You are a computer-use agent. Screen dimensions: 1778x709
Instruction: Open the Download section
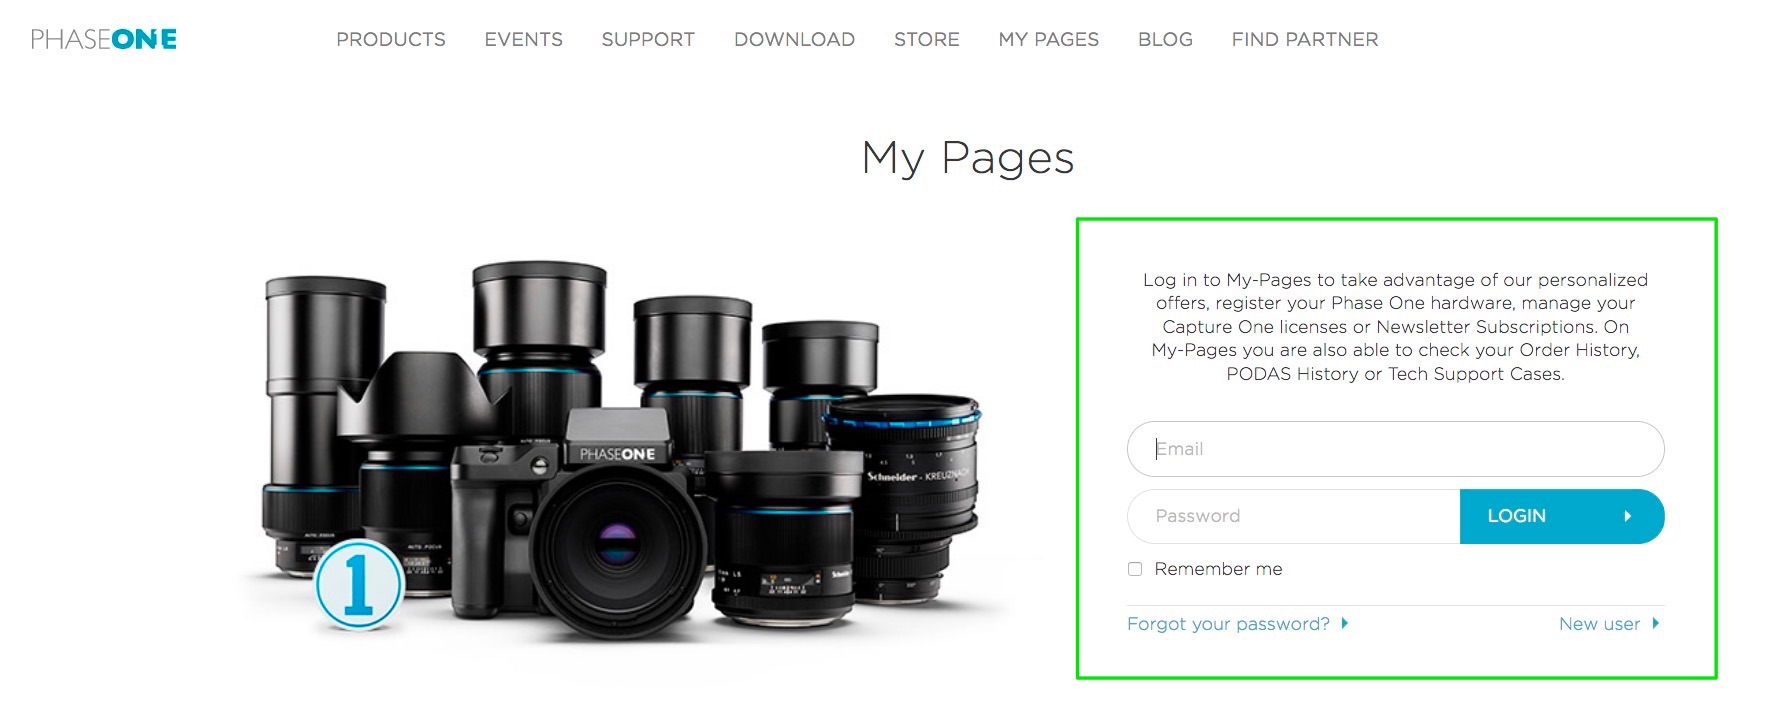794,39
